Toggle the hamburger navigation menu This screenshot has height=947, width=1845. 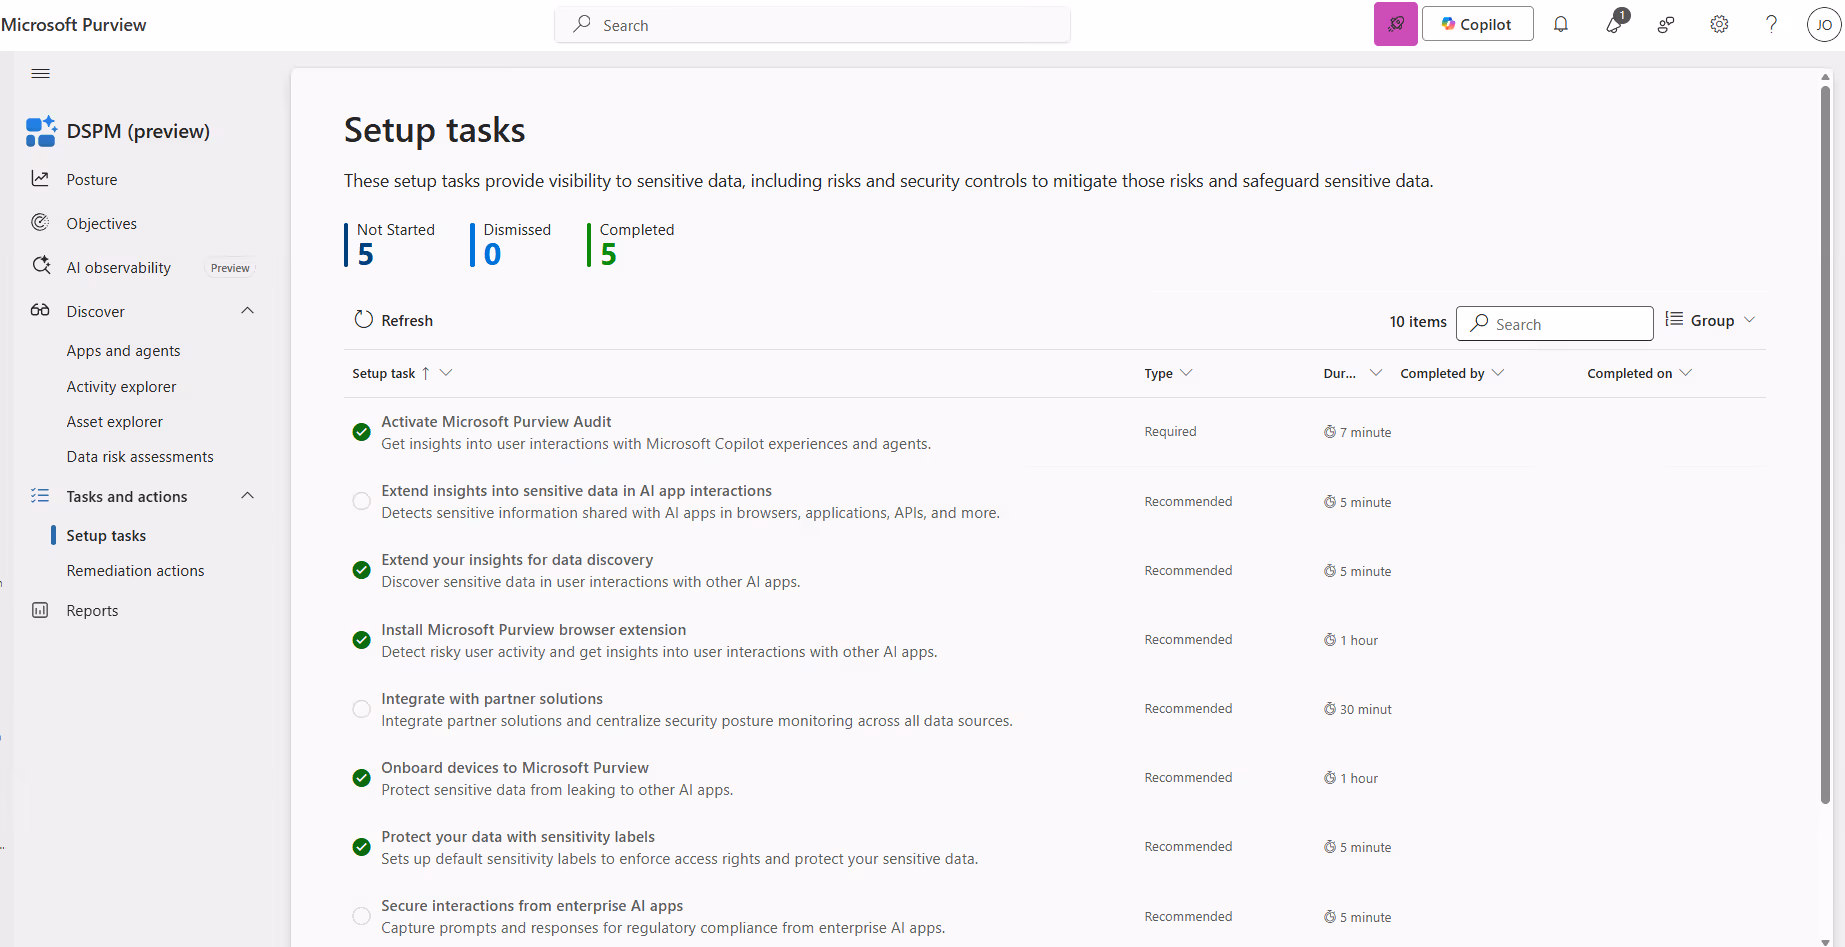pos(41,73)
